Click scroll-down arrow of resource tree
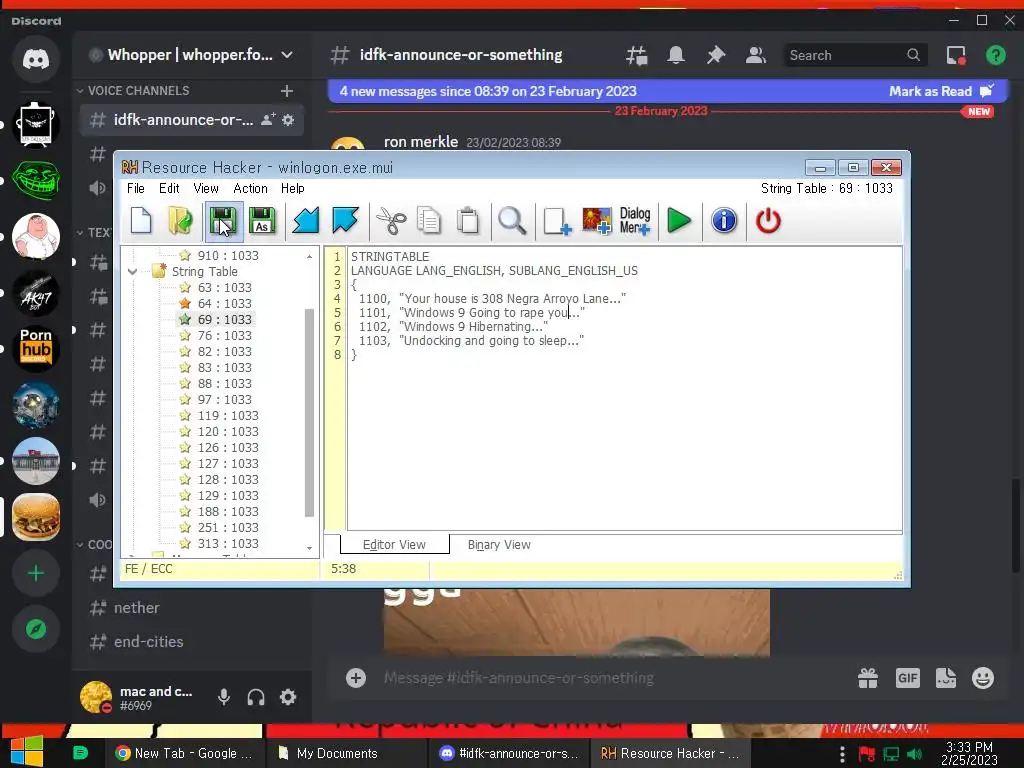This screenshot has width=1024, height=768. coord(310,549)
